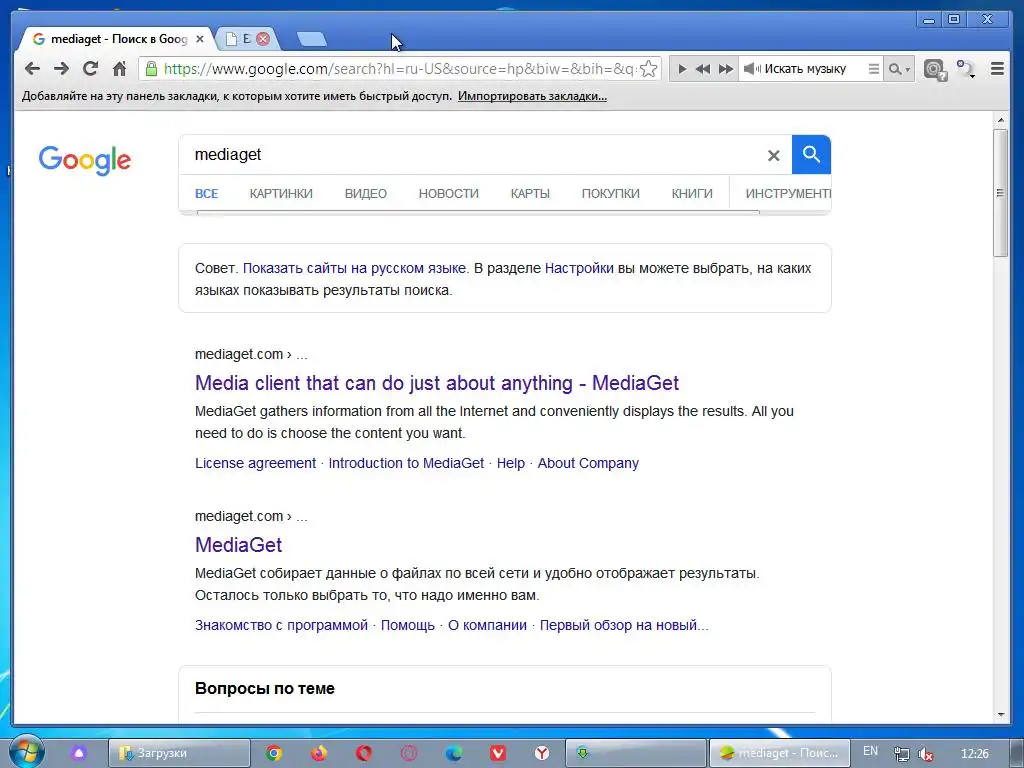Skip to previous track in music toolbar
The width and height of the screenshot is (1024, 768).
pos(703,69)
